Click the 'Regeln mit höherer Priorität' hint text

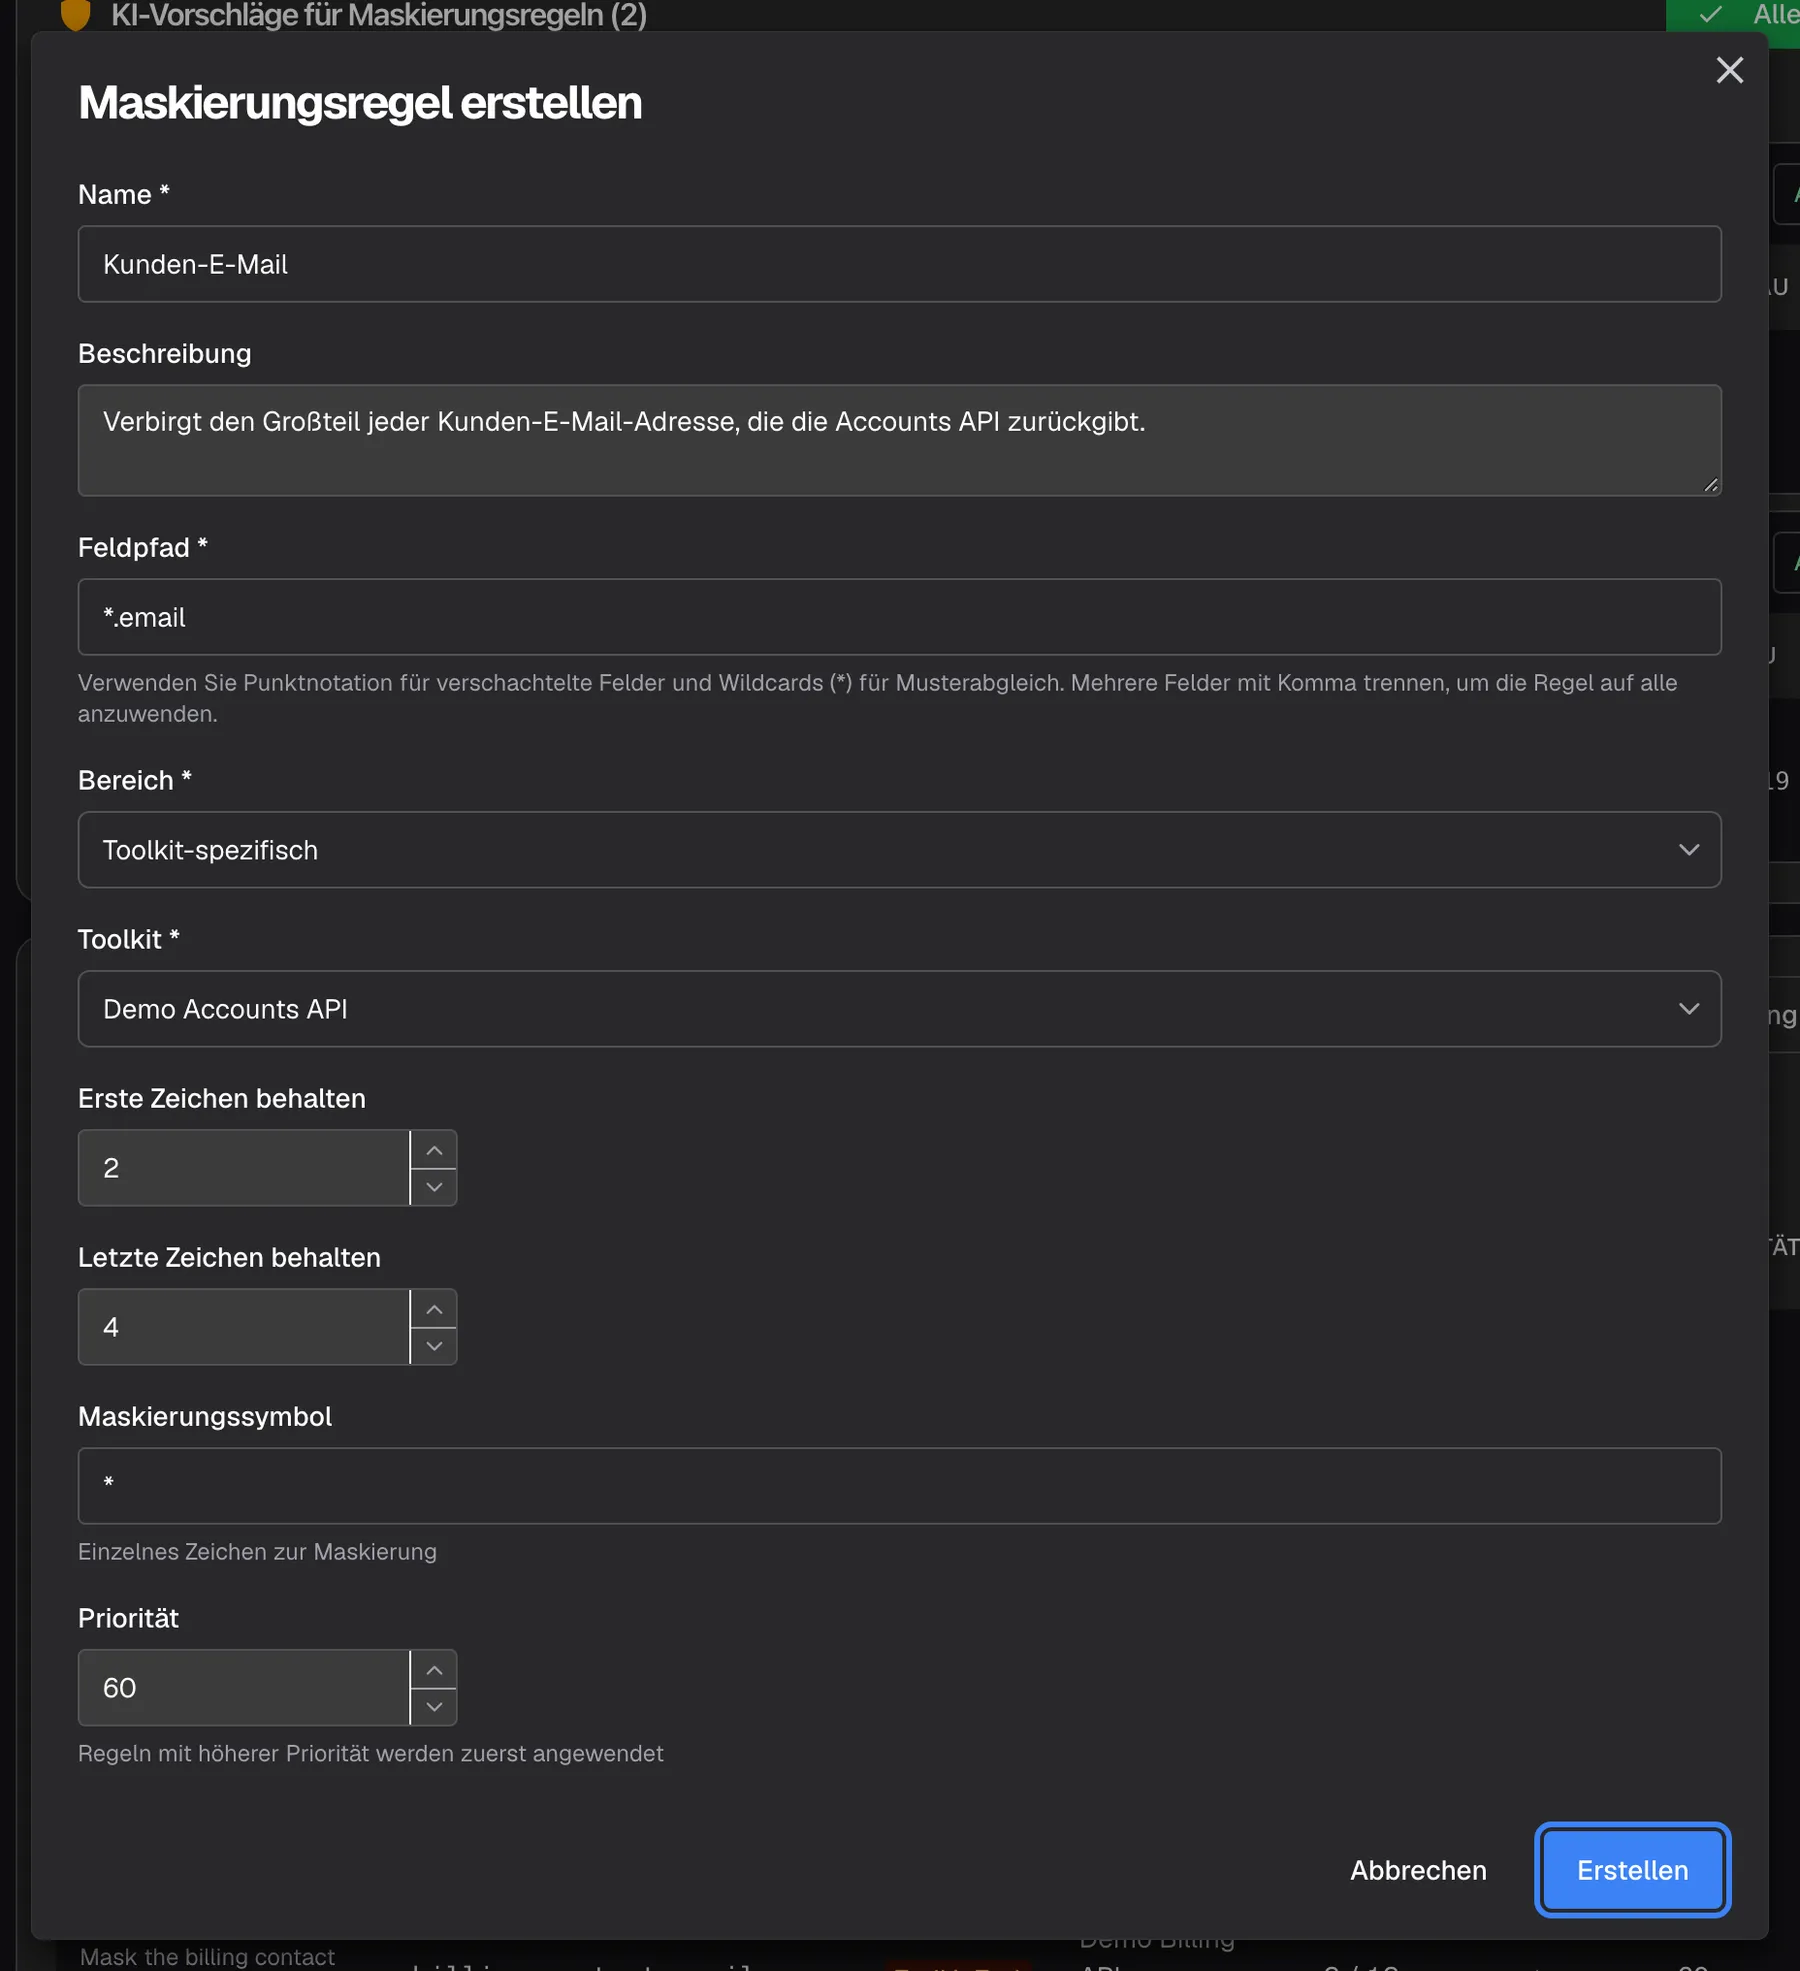pyautogui.click(x=371, y=1754)
